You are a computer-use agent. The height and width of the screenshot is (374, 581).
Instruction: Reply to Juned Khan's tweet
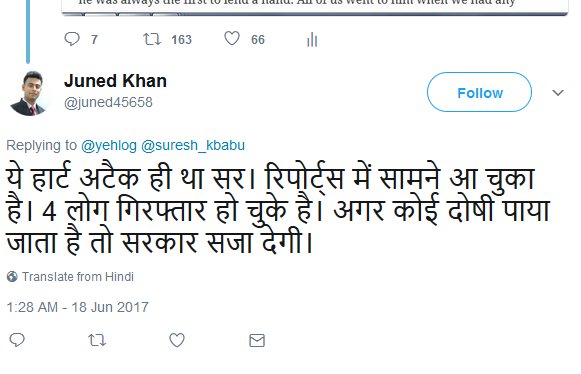coord(17,340)
